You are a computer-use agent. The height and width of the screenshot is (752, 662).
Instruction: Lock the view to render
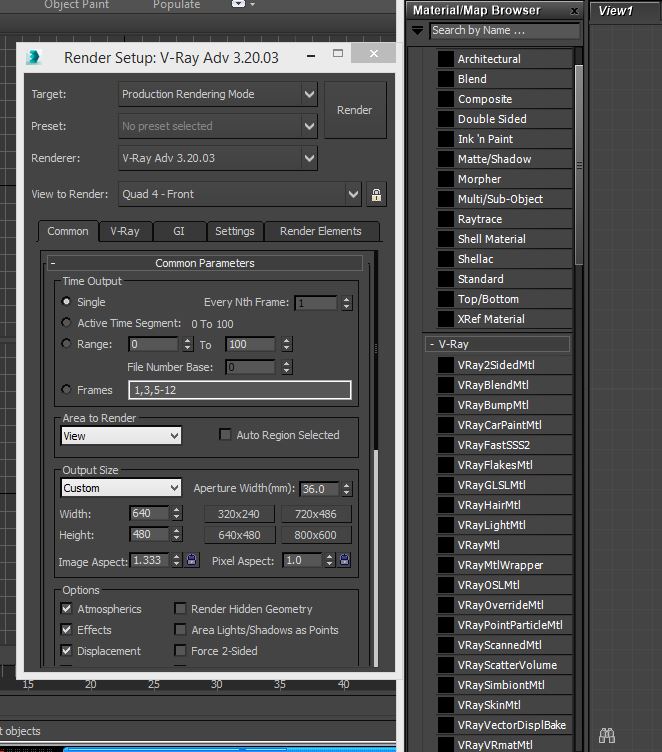point(376,195)
